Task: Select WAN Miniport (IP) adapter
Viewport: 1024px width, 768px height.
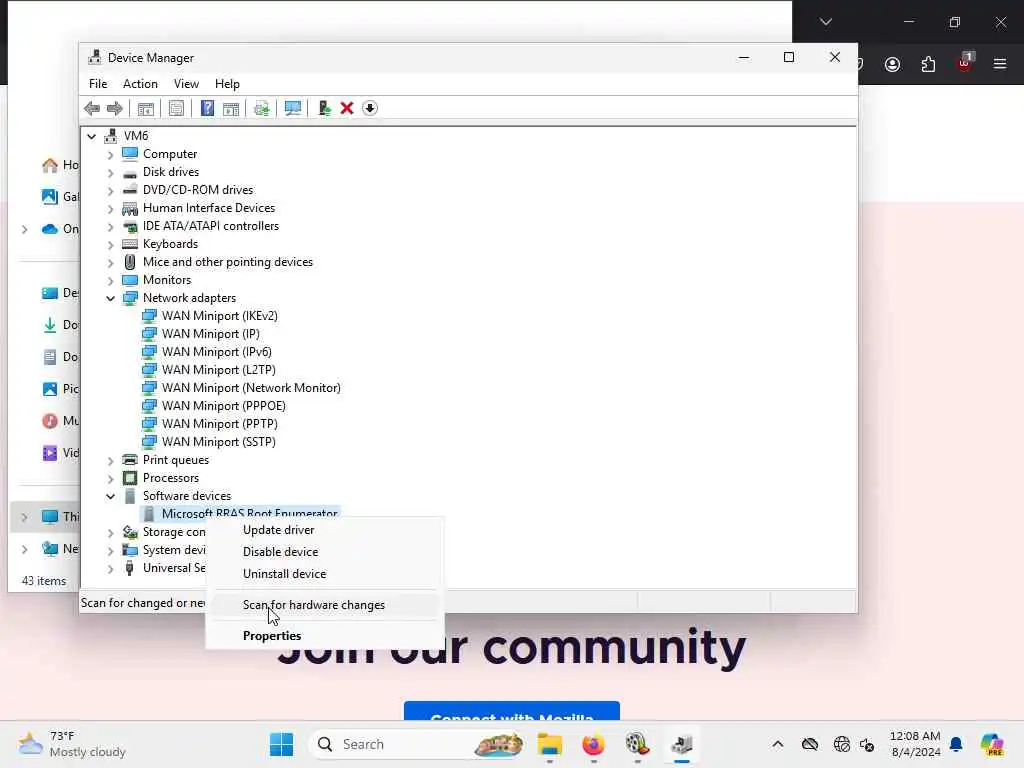Action: 210,334
